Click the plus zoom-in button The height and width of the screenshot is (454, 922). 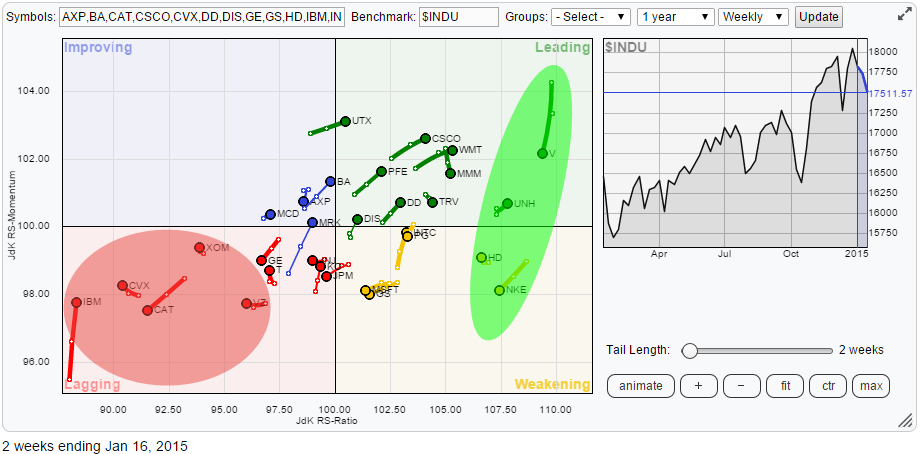(x=698, y=386)
